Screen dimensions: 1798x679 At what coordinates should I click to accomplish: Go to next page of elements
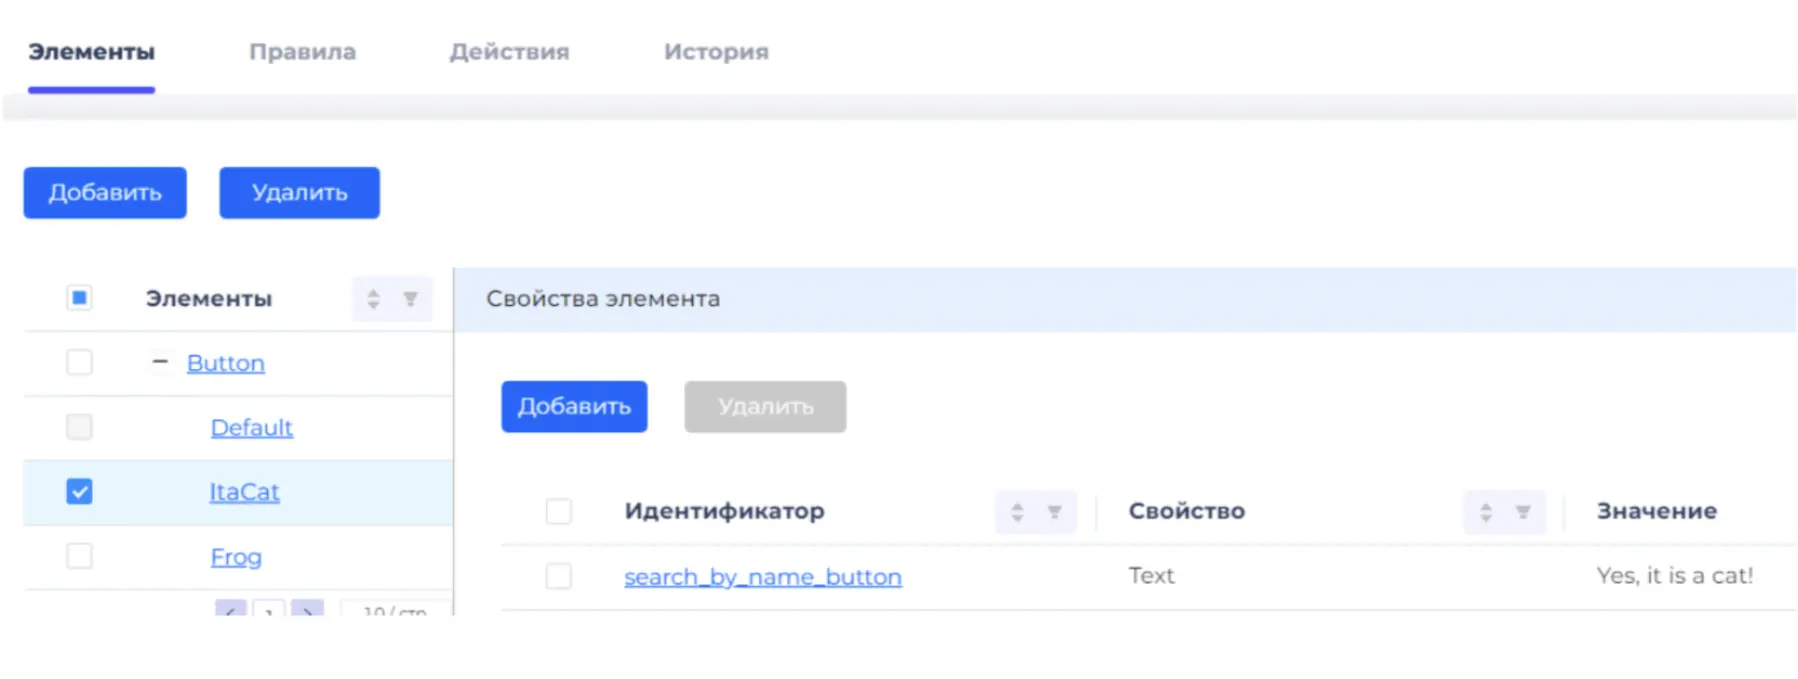click(308, 609)
